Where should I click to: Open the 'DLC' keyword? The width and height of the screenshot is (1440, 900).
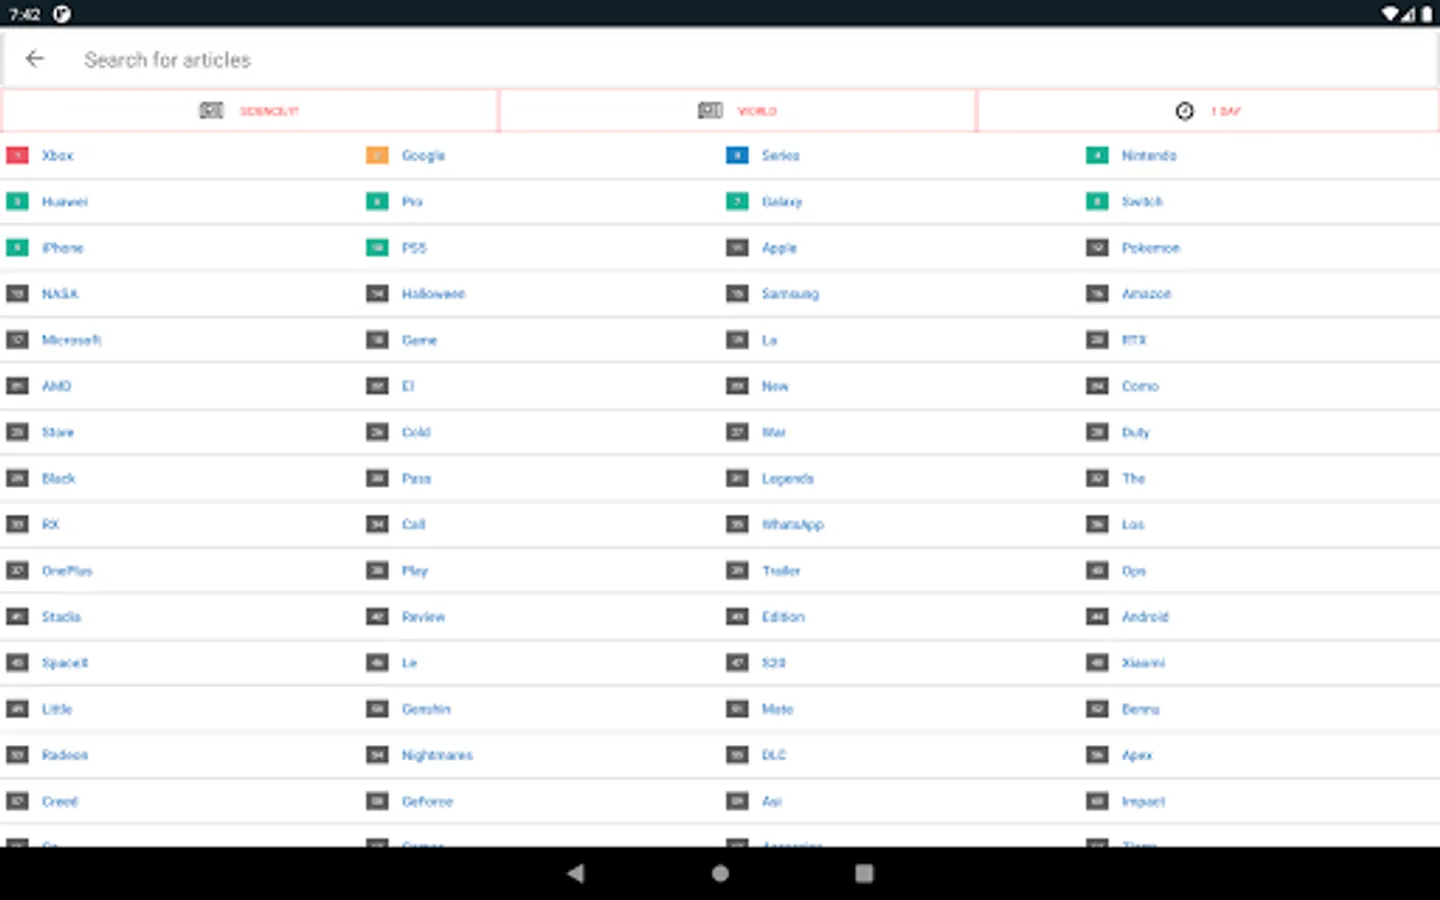click(774, 755)
